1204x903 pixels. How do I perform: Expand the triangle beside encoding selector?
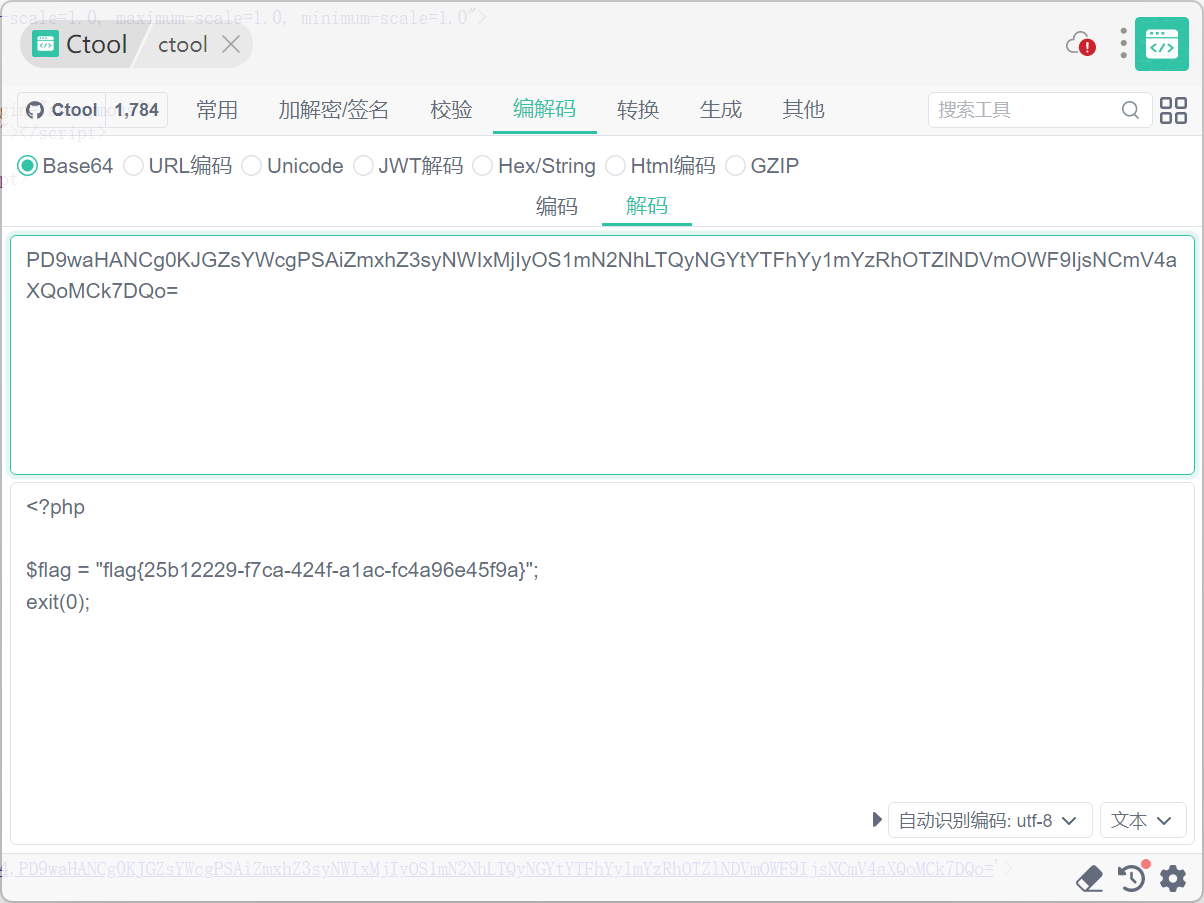(x=877, y=820)
